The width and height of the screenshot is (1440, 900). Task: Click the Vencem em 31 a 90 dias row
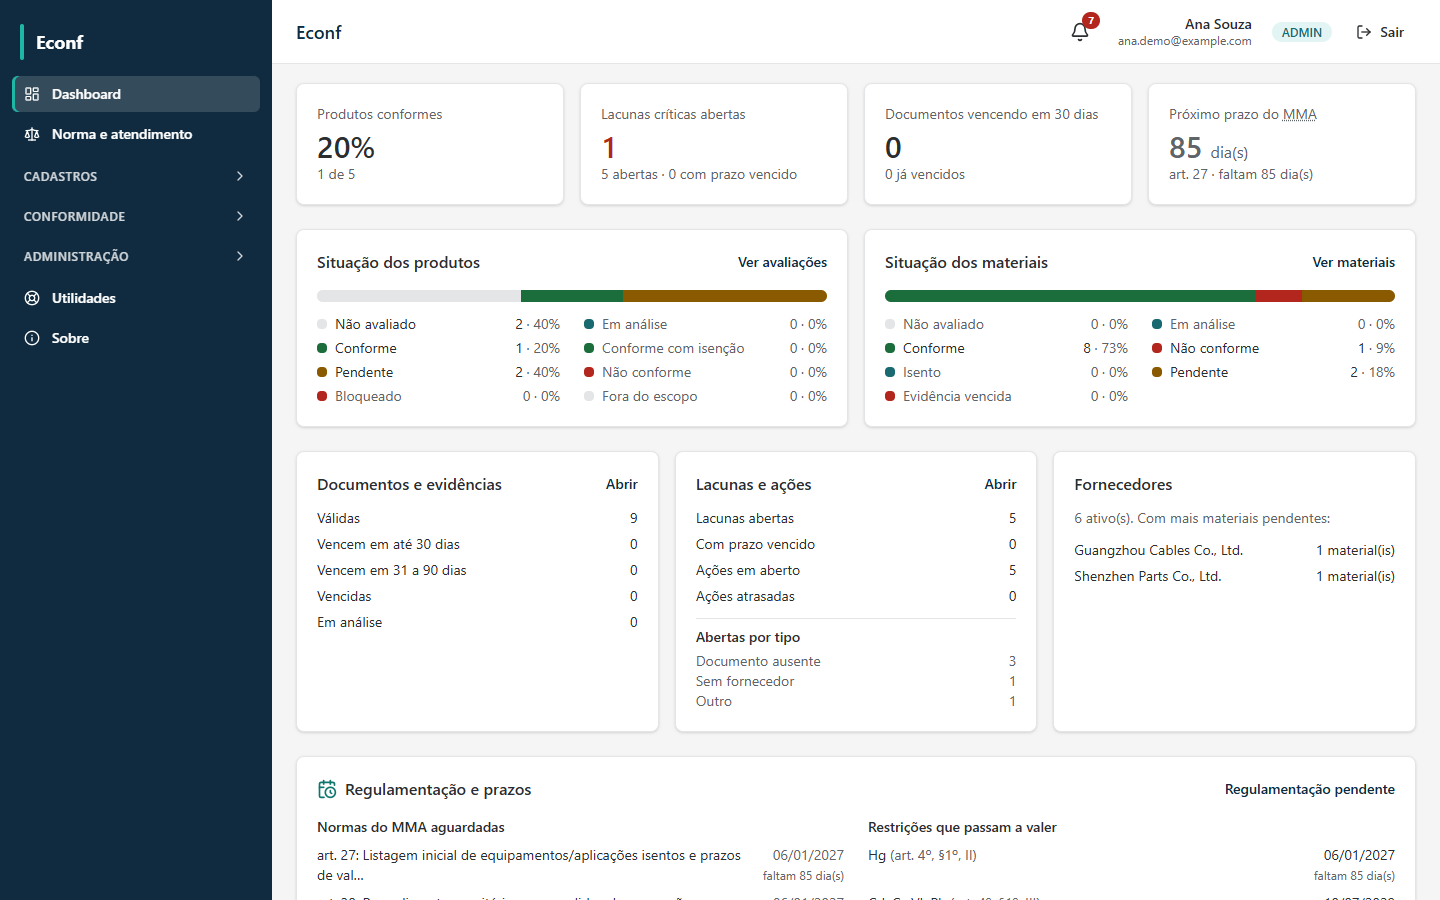coord(477,570)
